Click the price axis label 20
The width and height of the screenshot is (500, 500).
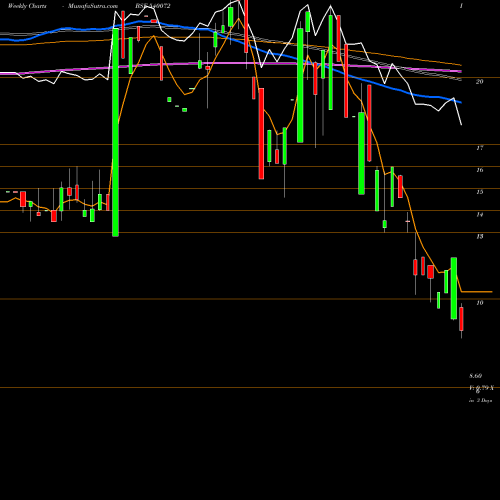pyautogui.click(x=479, y=81)
